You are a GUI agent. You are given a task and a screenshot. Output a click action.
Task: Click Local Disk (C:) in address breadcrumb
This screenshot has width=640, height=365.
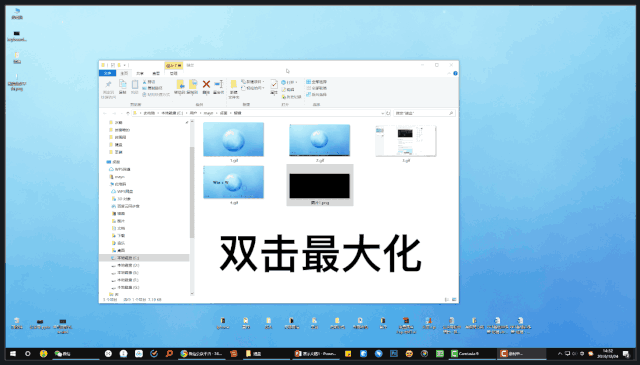(x=172, y=113)
